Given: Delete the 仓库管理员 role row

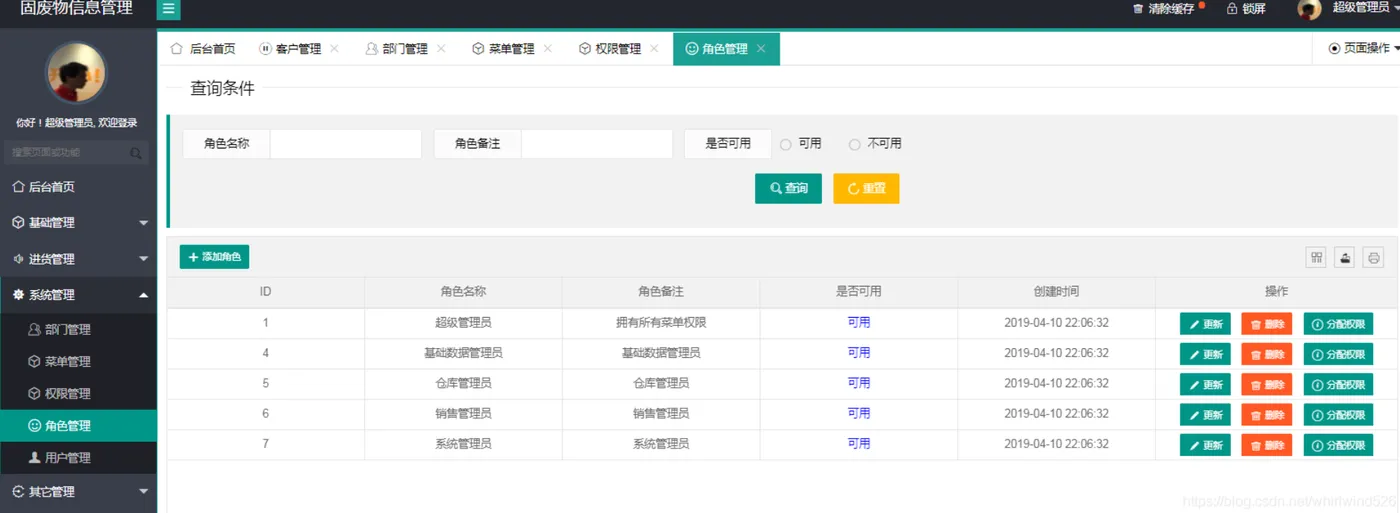Looking at the screenshot, I should (x=1267, y=385).
